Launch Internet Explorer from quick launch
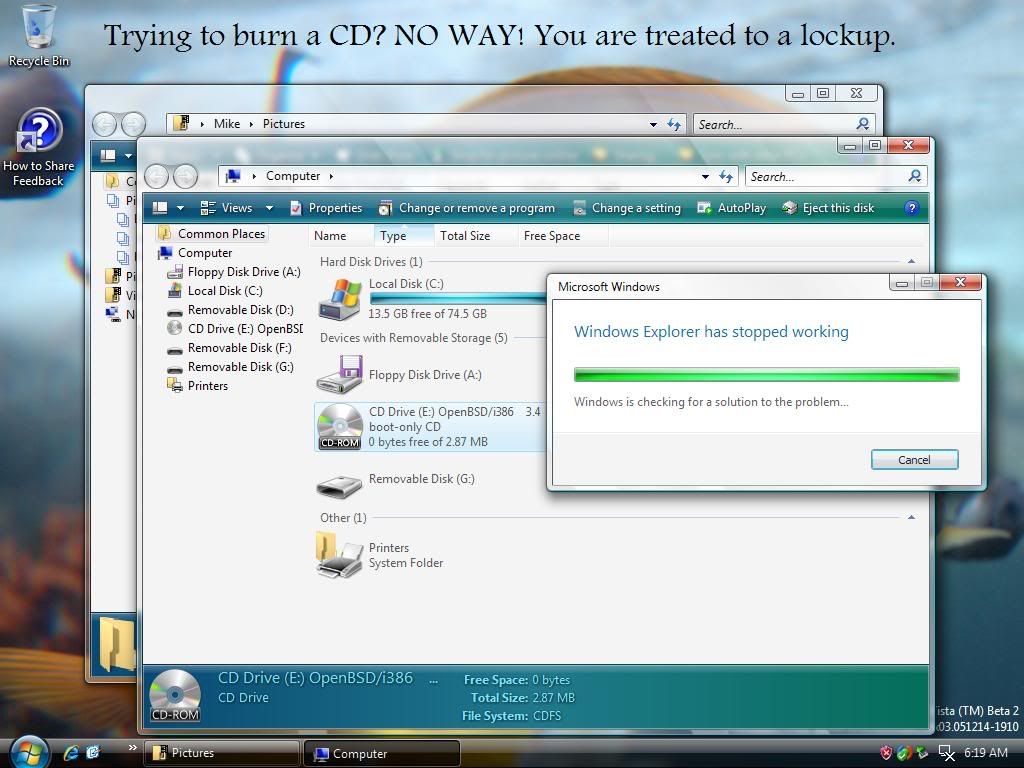 pos(71,753)
